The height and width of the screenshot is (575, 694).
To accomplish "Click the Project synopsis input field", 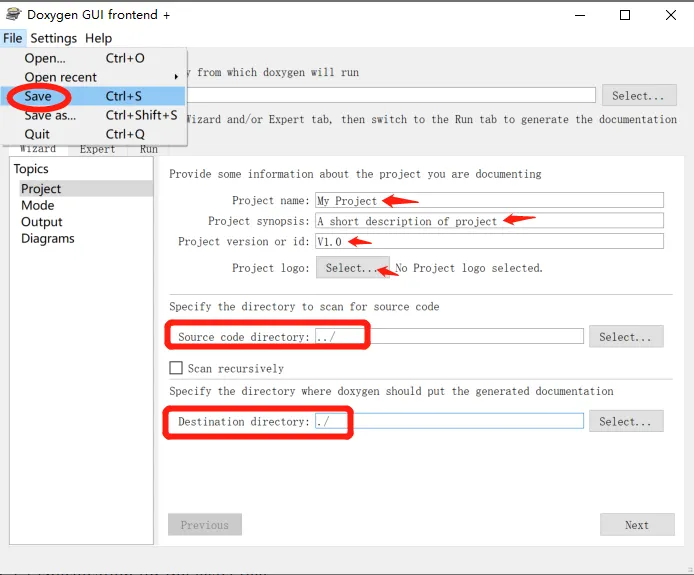I will click(x=490, y=220).
